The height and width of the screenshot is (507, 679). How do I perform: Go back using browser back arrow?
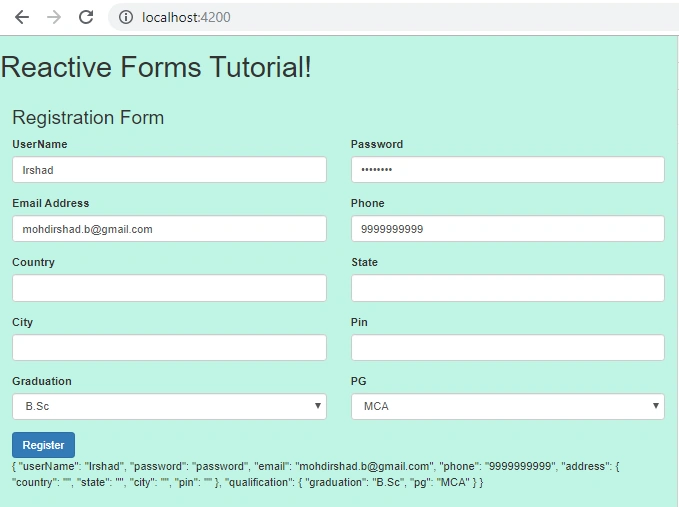(x=22, y=17)
